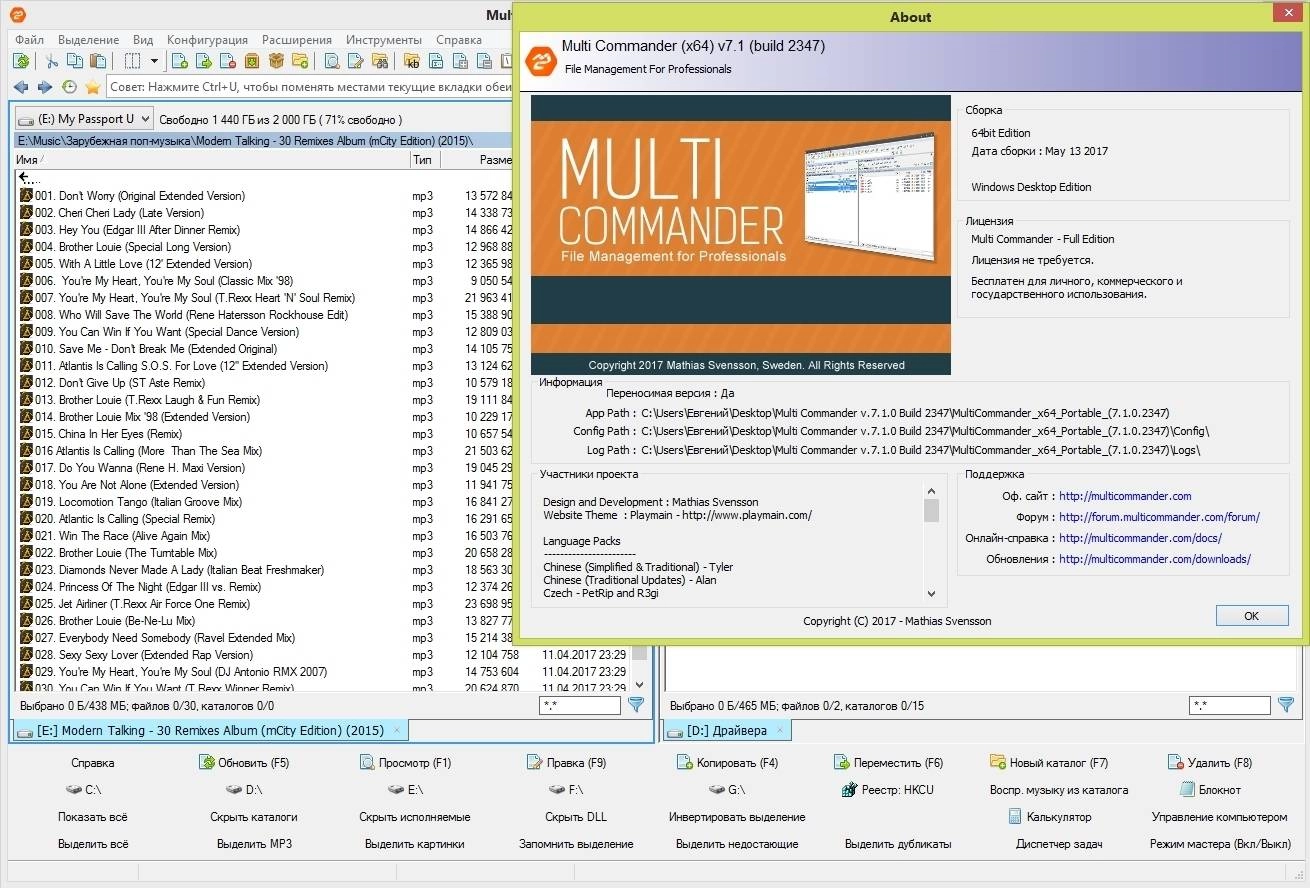Screen dimensions: 1310x888
Task: Click the contributors list scroll up arrow
Action: pyautogui.click(x=931, y=491)
